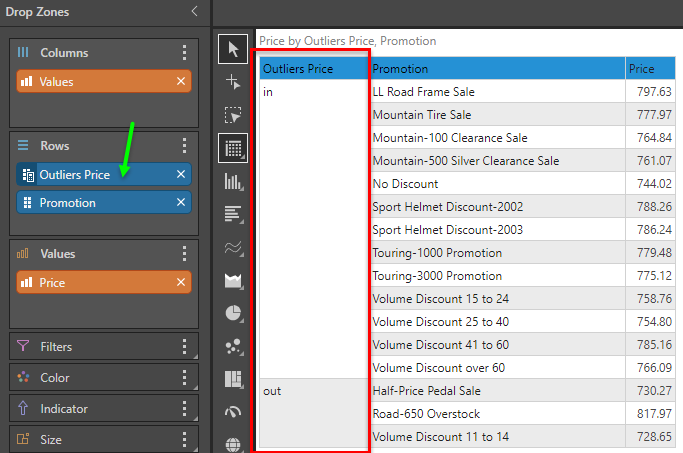Remove Price chip from Values zone

(x=181, y=283)
